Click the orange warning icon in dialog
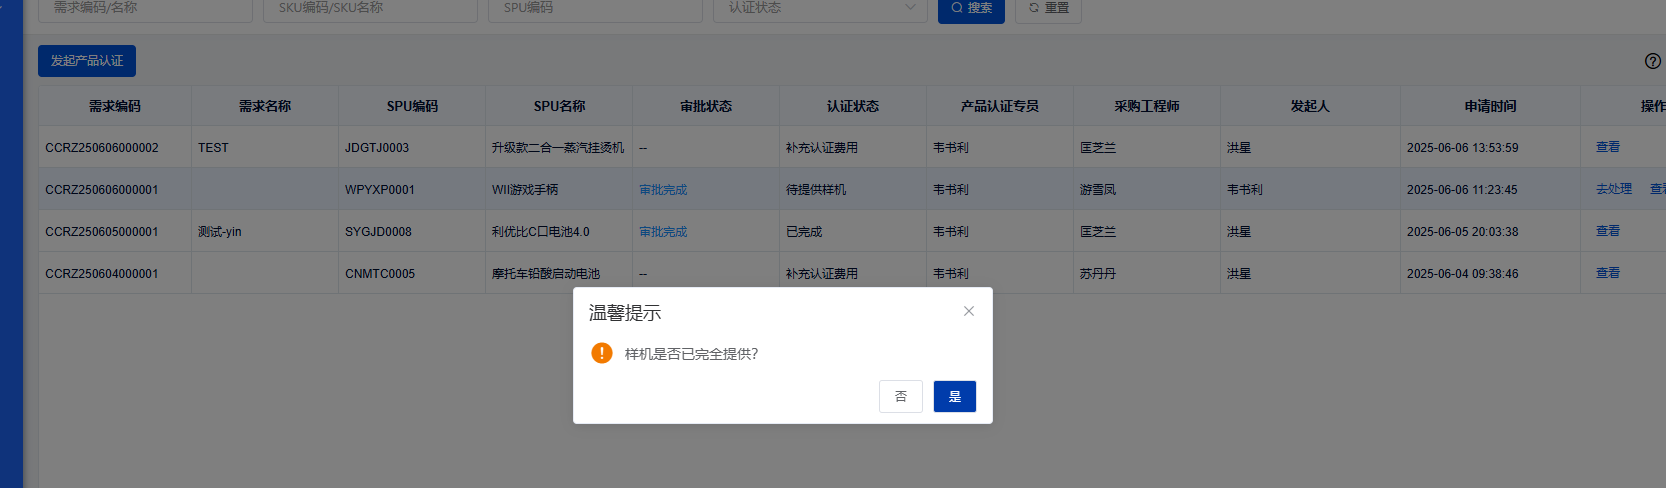The width and height of the screenshot is (1666, 488). [x=601, y=353]
